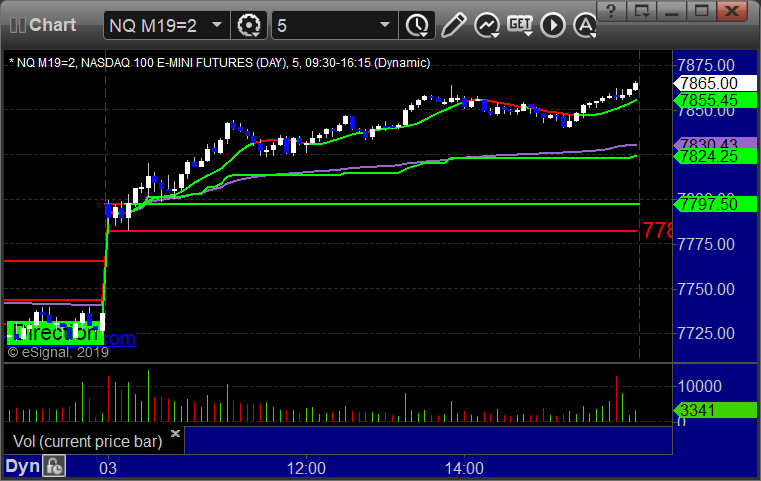Viewport: 761px width, 481px height.
Task: Maximize the chart window
Action: pos(701,11)
